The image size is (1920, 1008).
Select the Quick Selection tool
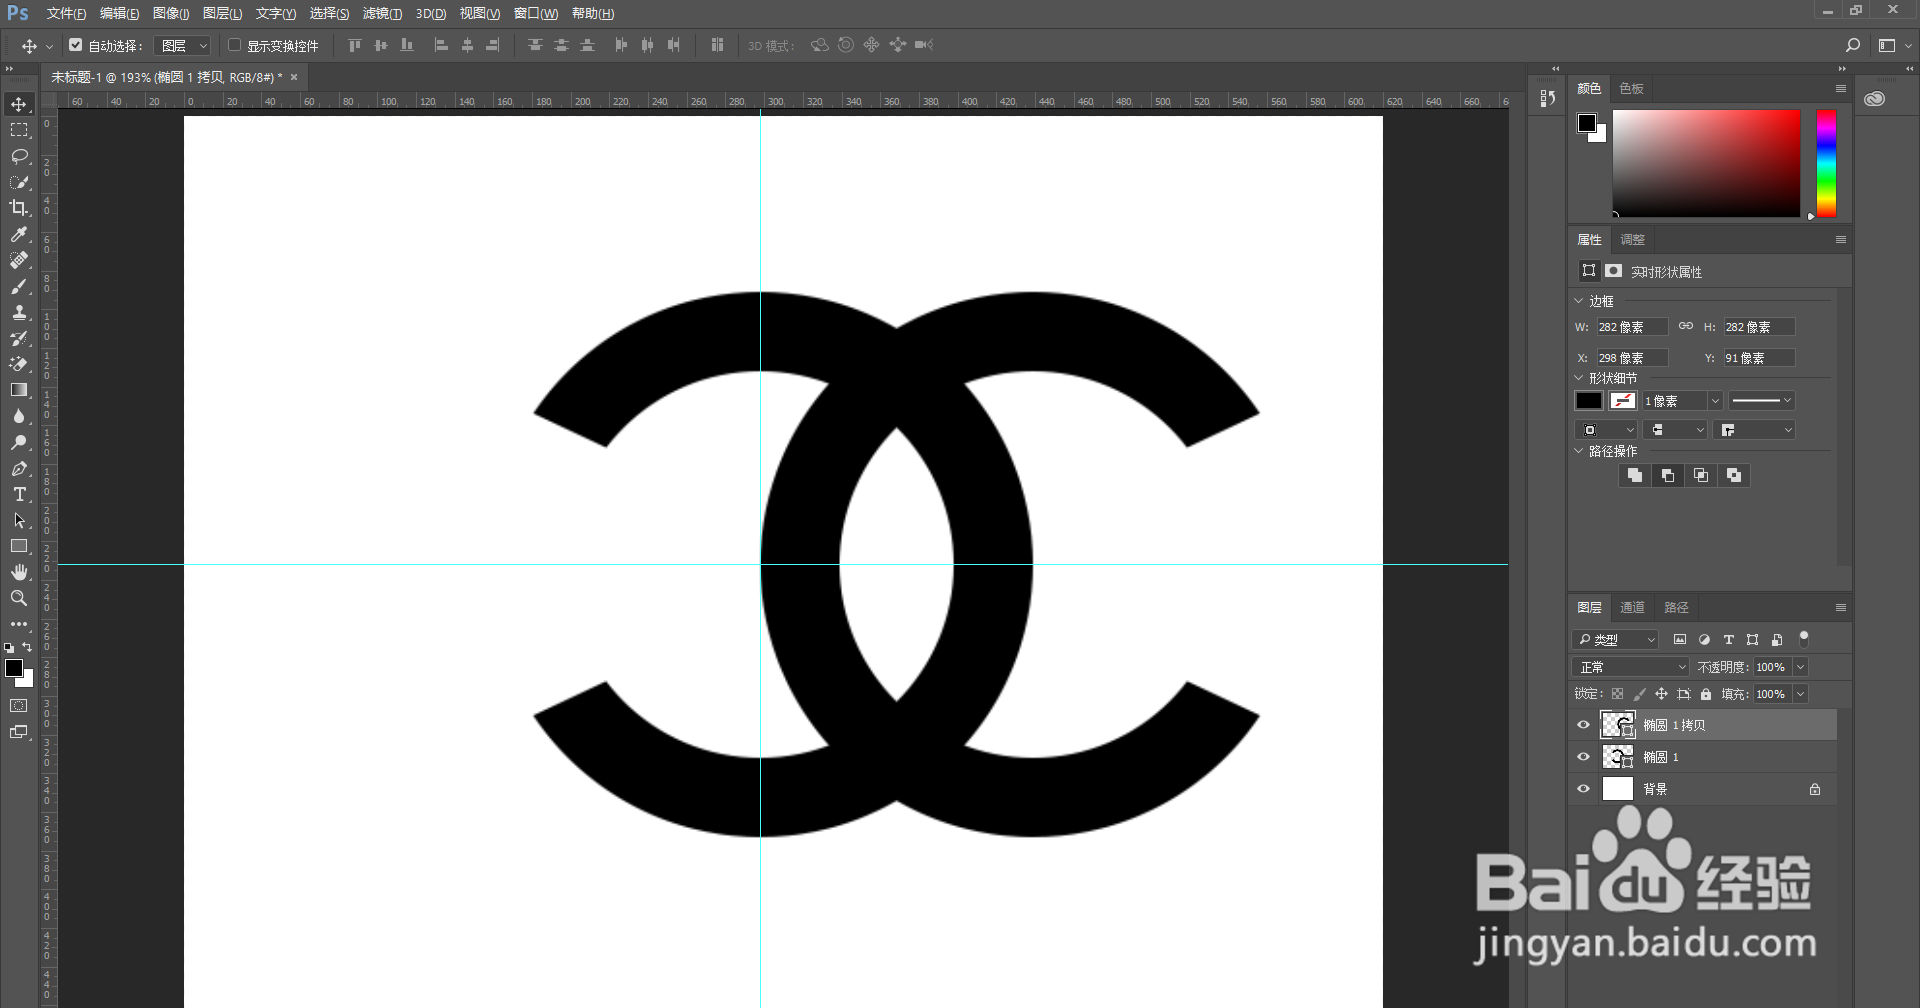click(x=19, y=182)
